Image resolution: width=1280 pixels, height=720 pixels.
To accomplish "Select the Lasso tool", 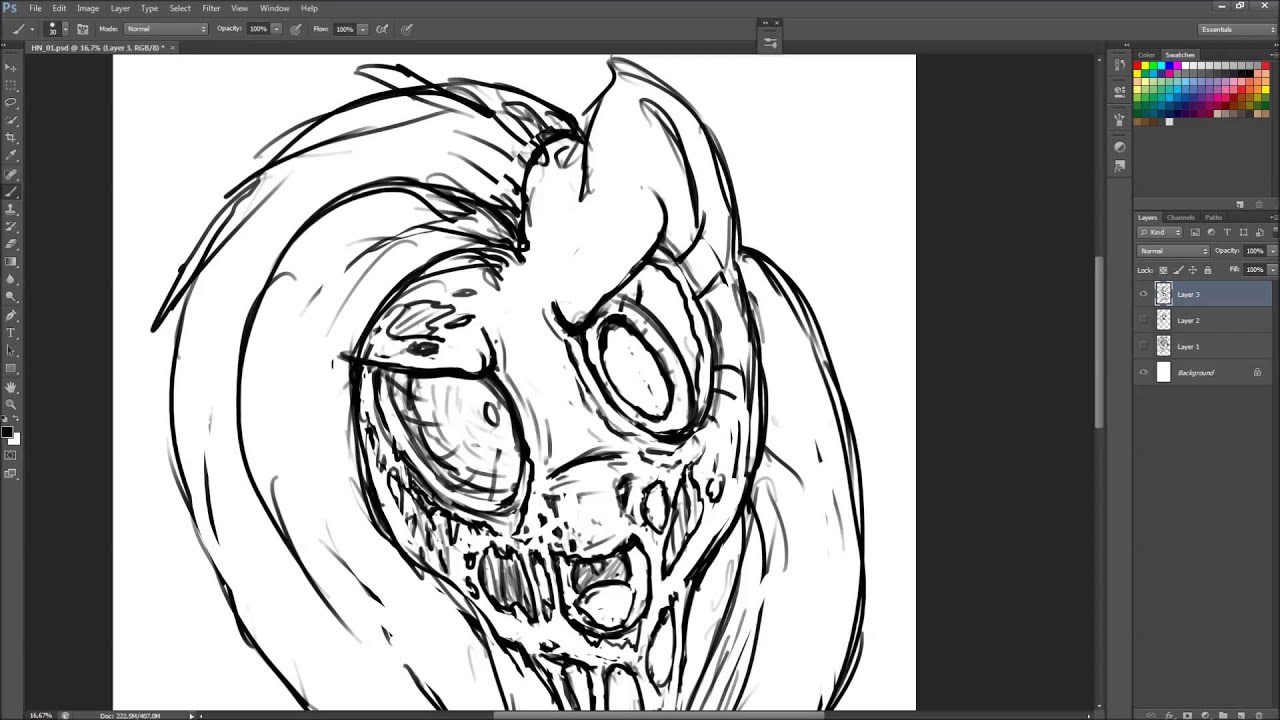I will (11, 102).
